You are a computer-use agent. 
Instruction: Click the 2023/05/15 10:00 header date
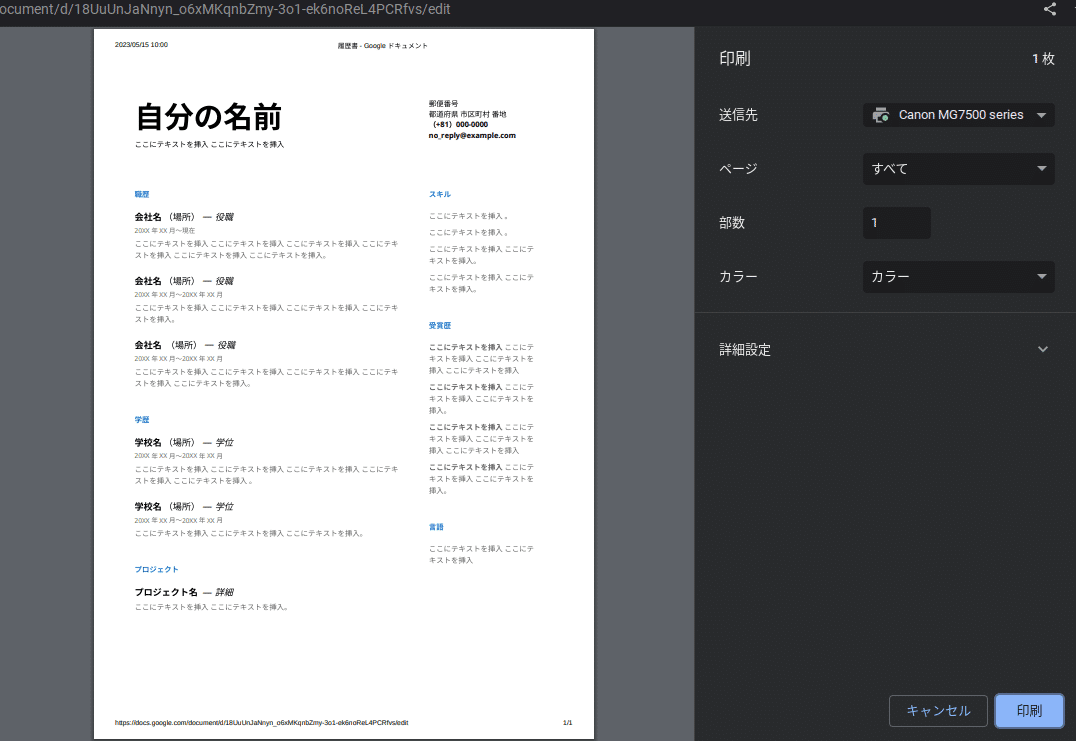tap(141, 45)
